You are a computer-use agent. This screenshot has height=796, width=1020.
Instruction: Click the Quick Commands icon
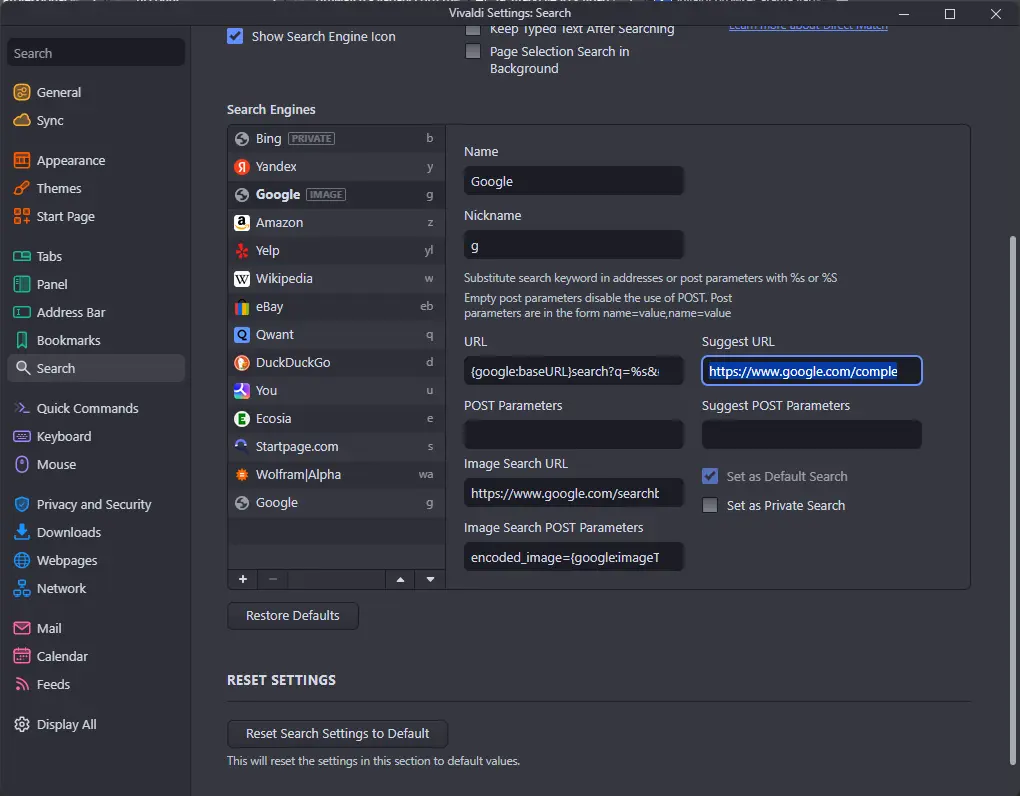tap(21, 408)
